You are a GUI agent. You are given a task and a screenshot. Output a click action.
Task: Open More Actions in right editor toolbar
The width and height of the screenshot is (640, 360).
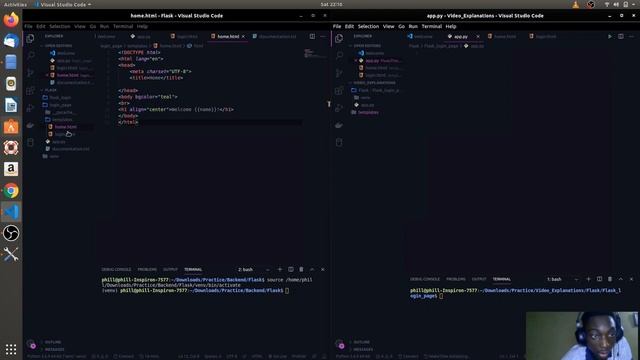[x=631, y=36]
